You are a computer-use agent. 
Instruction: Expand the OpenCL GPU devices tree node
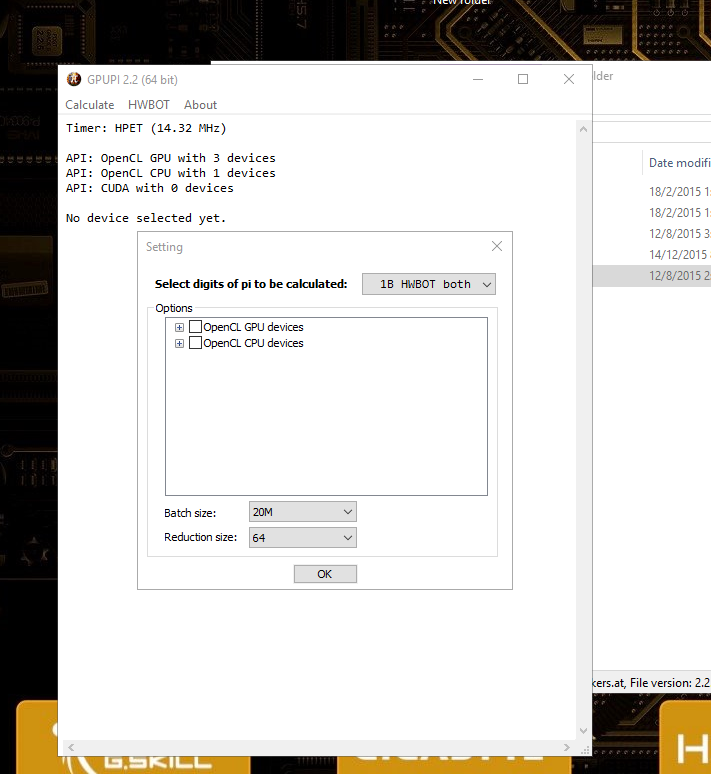click(179, 327)
